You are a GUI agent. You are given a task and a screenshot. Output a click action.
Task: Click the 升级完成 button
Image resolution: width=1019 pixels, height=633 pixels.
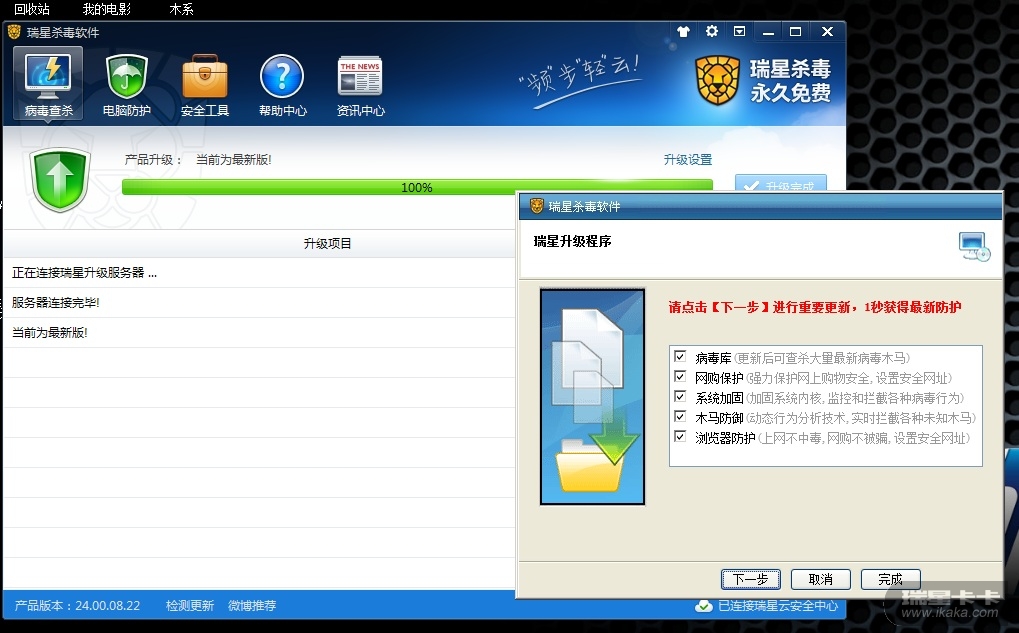click(x=780, y=183)
